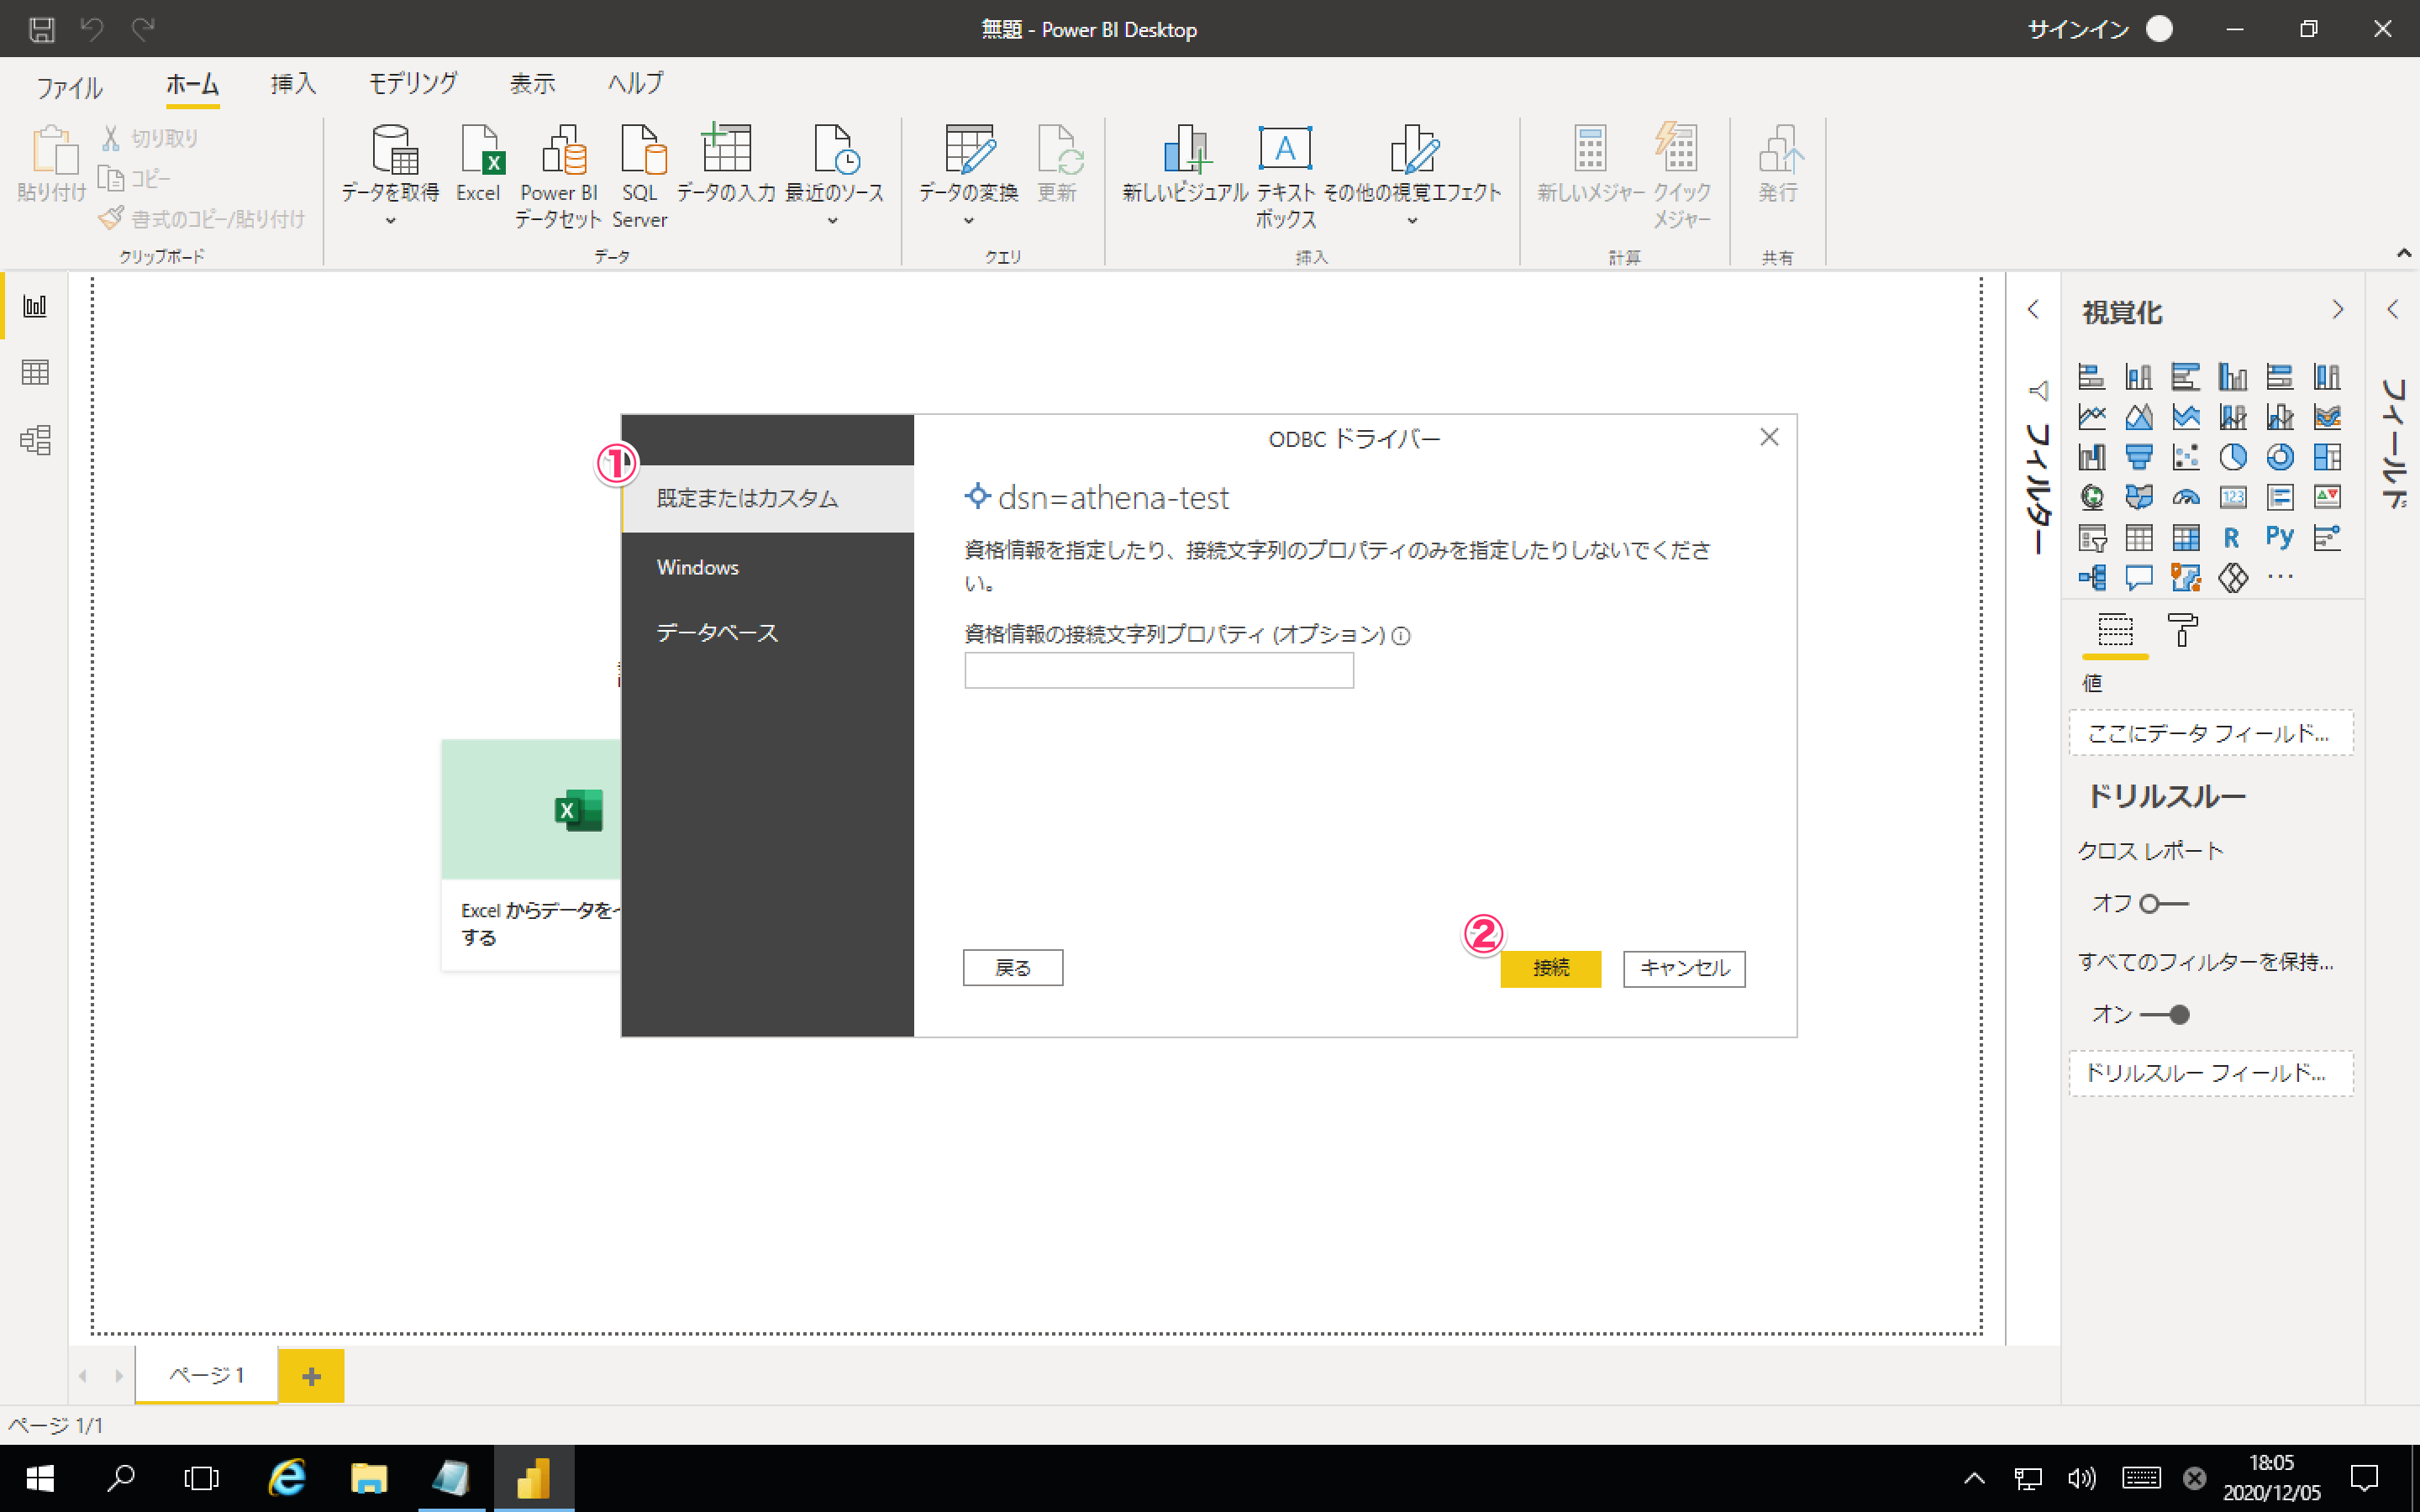Choose the pie chart visual
2420x1512 pixels.
point(2232,457)
